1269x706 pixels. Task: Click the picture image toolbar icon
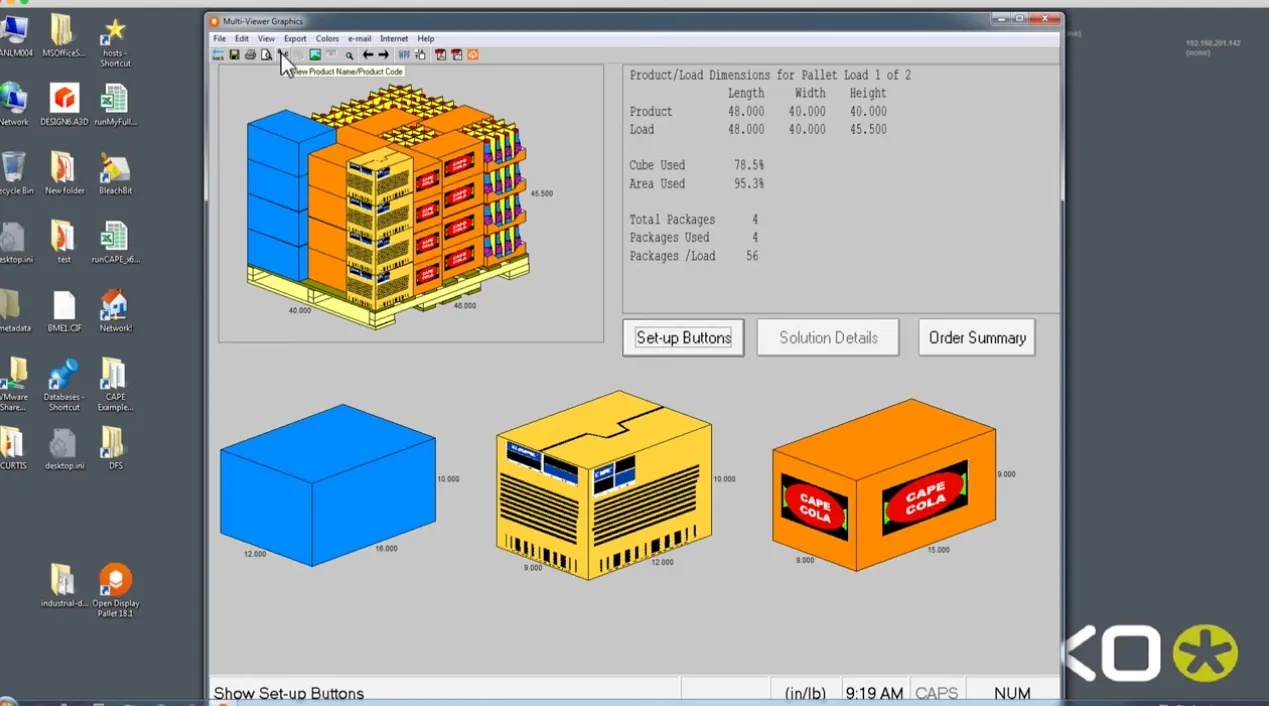coord(315,55)
